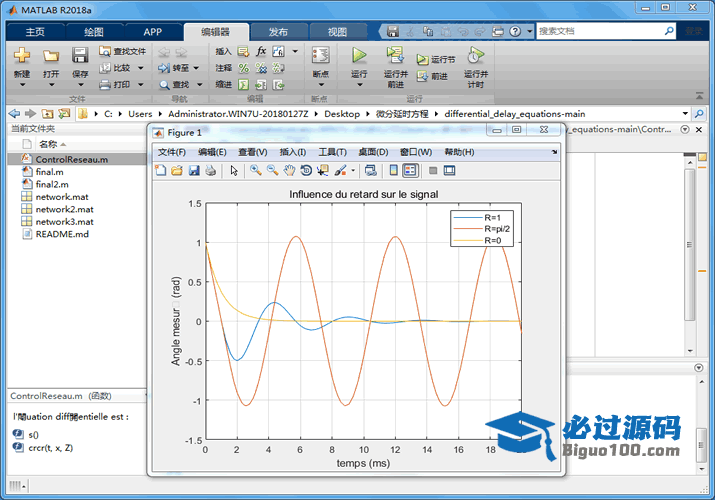Click the New Figure icon in Figure toolbar
Screen dimensions: 715x500
tap(161, 170)
